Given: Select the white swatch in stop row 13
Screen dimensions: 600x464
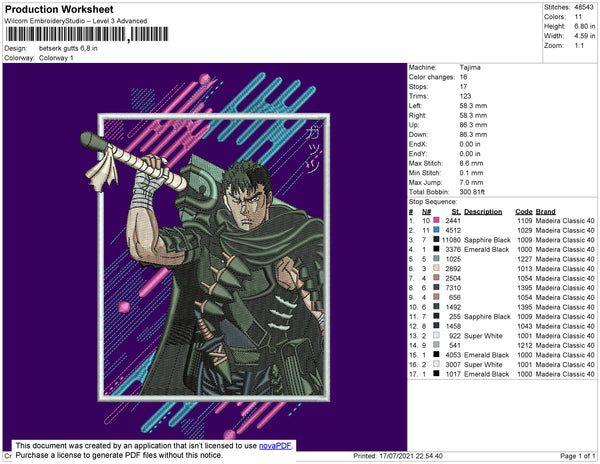Looking at the screenshot, I should pos(436,335).
